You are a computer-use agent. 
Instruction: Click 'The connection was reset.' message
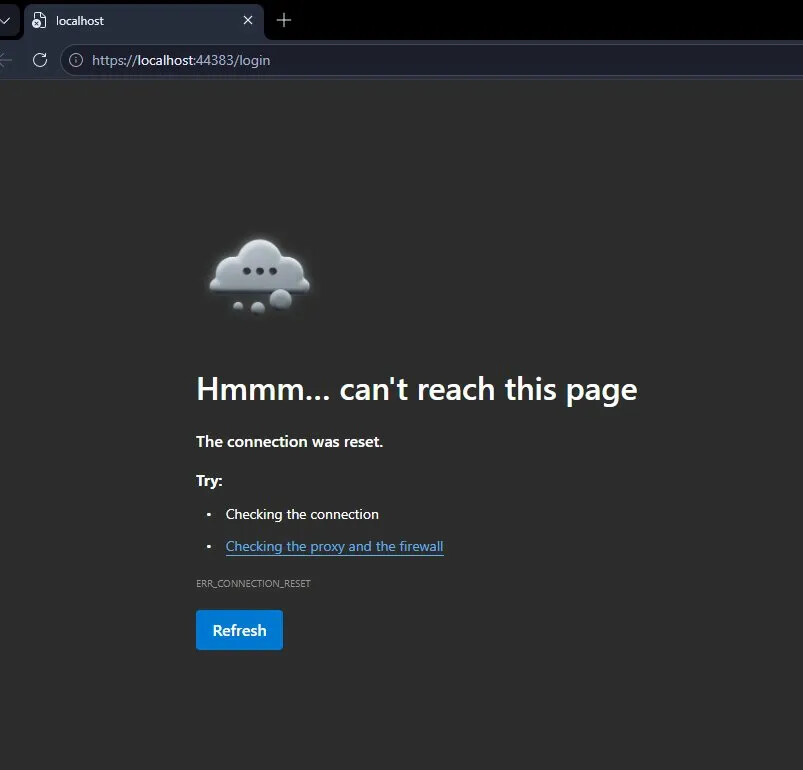pos(289,441)
